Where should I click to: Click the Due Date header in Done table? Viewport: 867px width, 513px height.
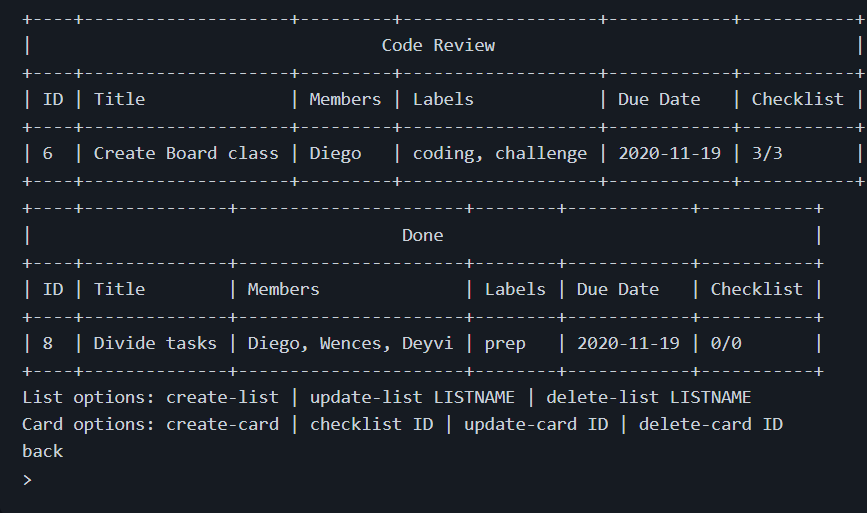618,290
